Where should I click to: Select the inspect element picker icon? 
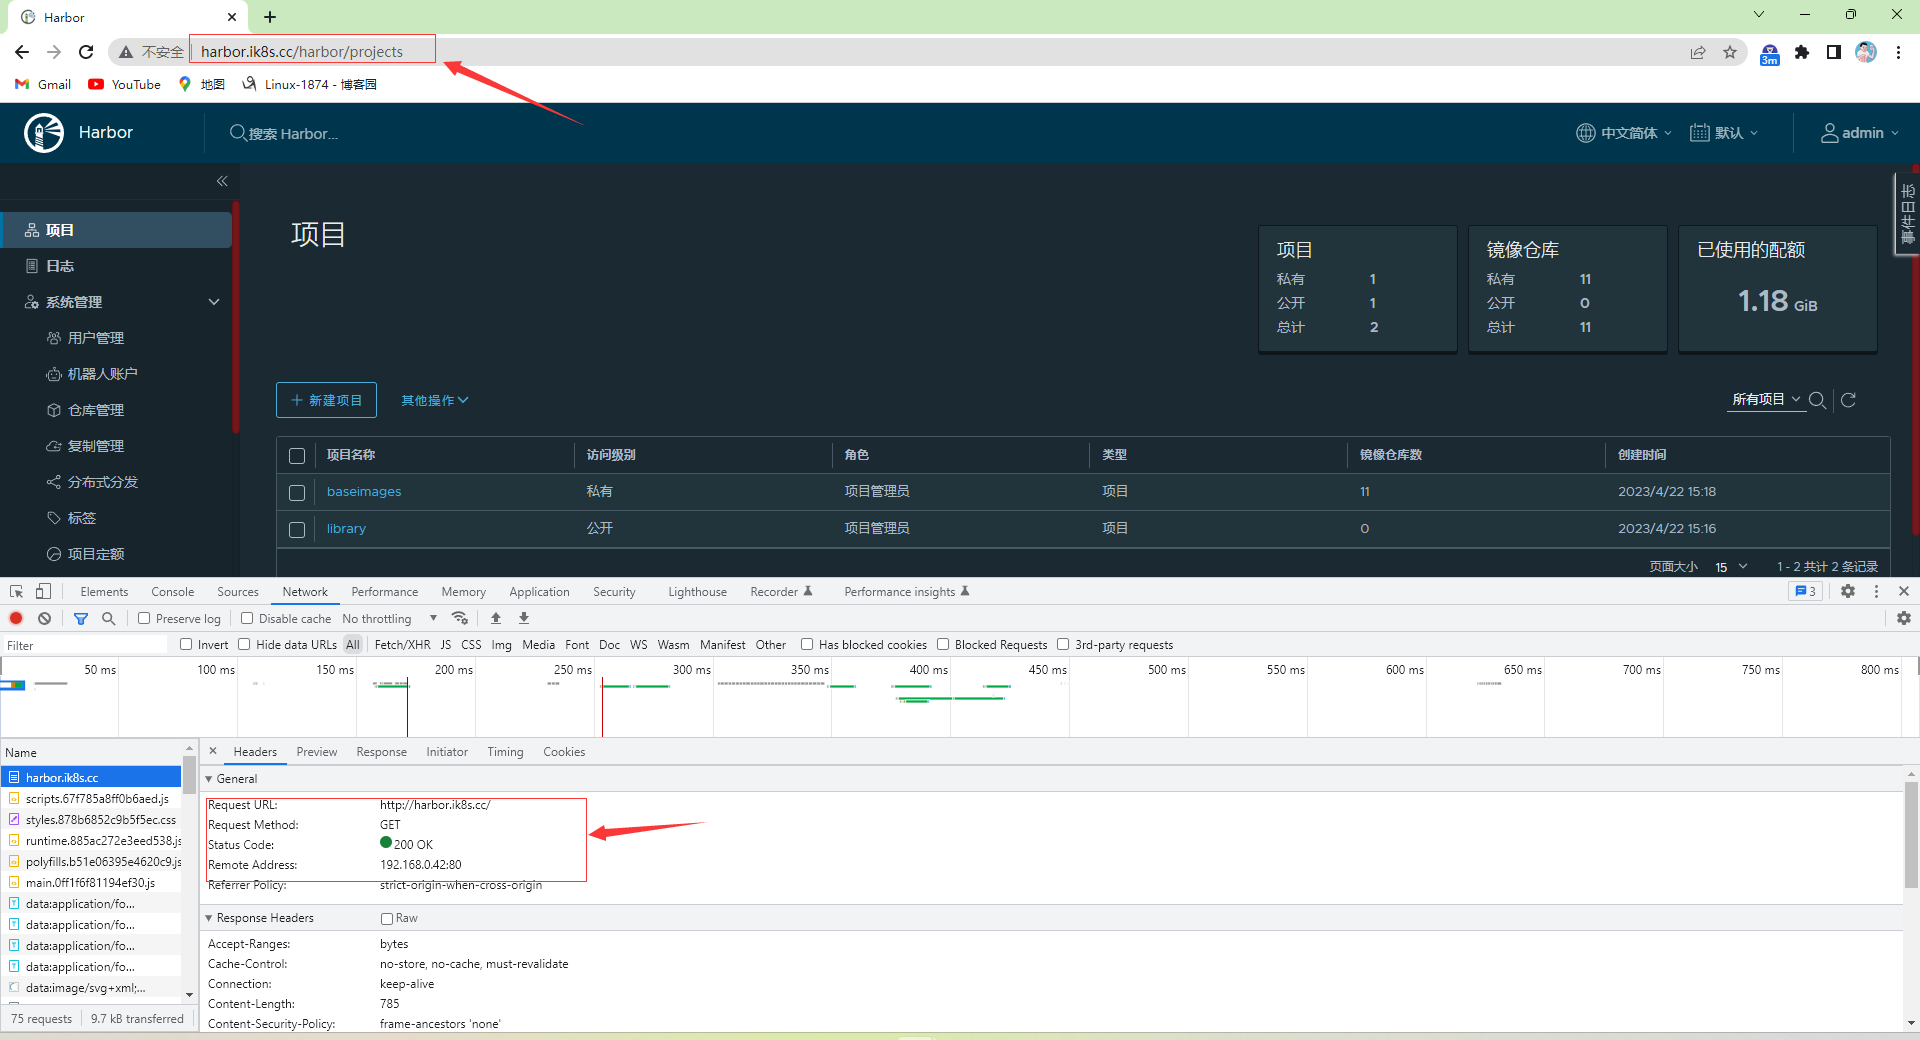[x=16, y=591]
